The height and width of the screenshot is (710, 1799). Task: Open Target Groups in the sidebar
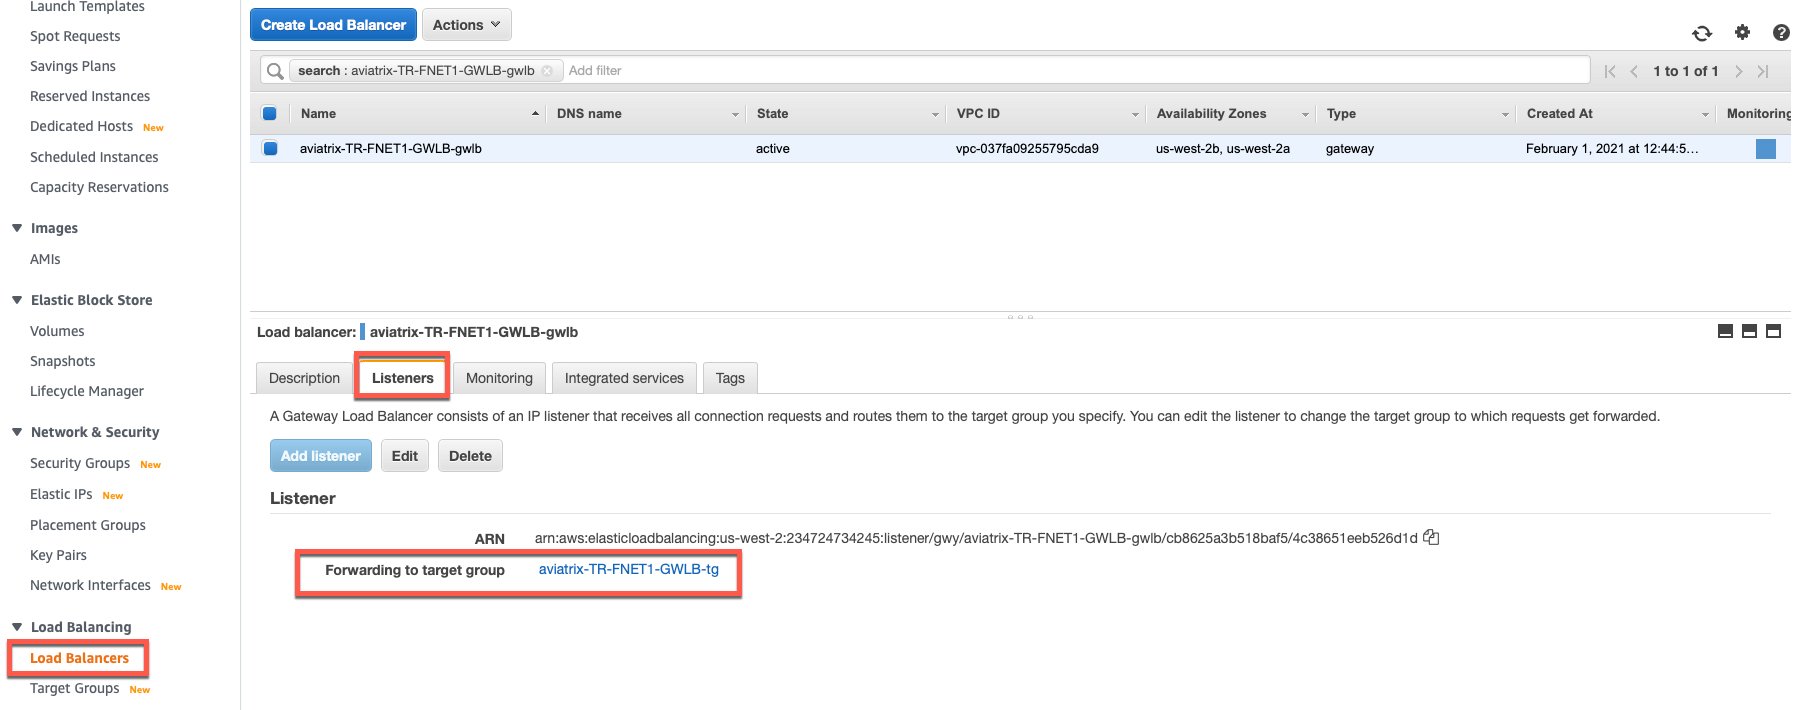pos(74,688)
